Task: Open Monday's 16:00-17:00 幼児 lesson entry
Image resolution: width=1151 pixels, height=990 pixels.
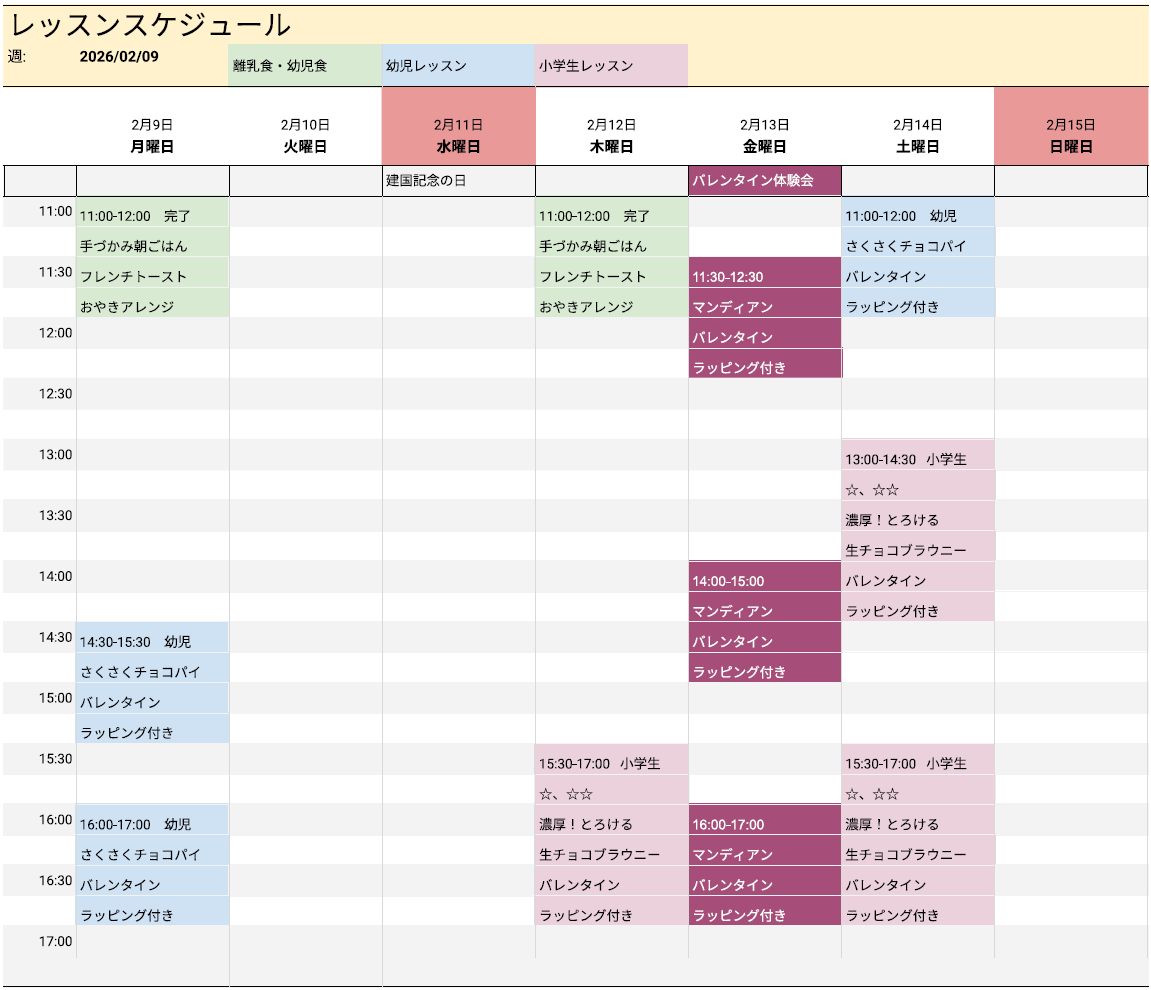Action: click(152, 824)
